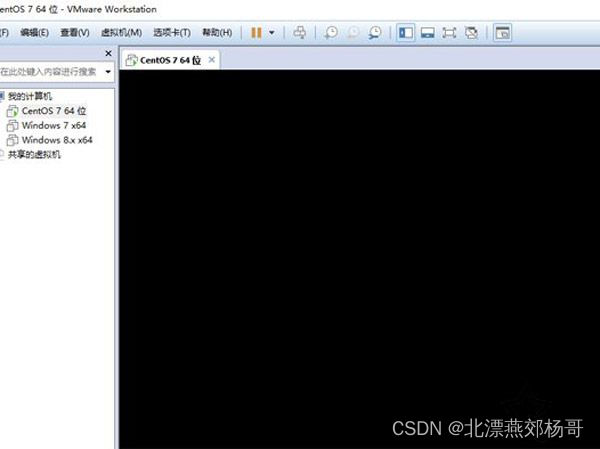
Task: Open the 帮助(H) menu
Action: tap(217, 33)
